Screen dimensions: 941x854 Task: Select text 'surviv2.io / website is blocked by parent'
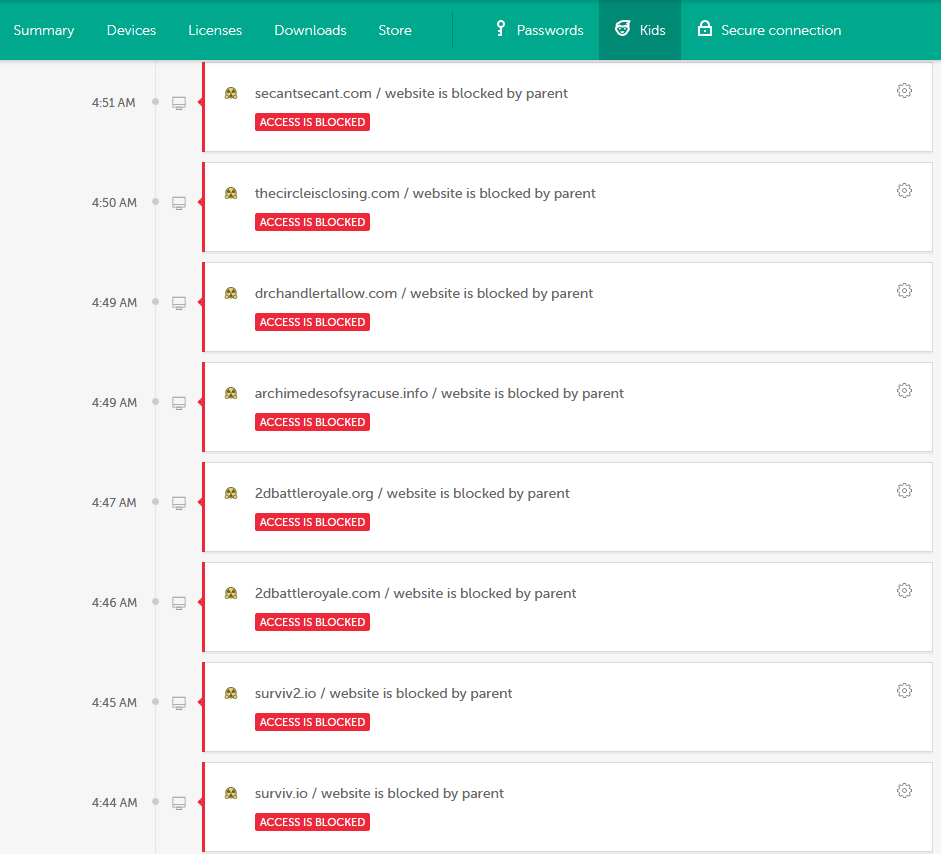383,693
